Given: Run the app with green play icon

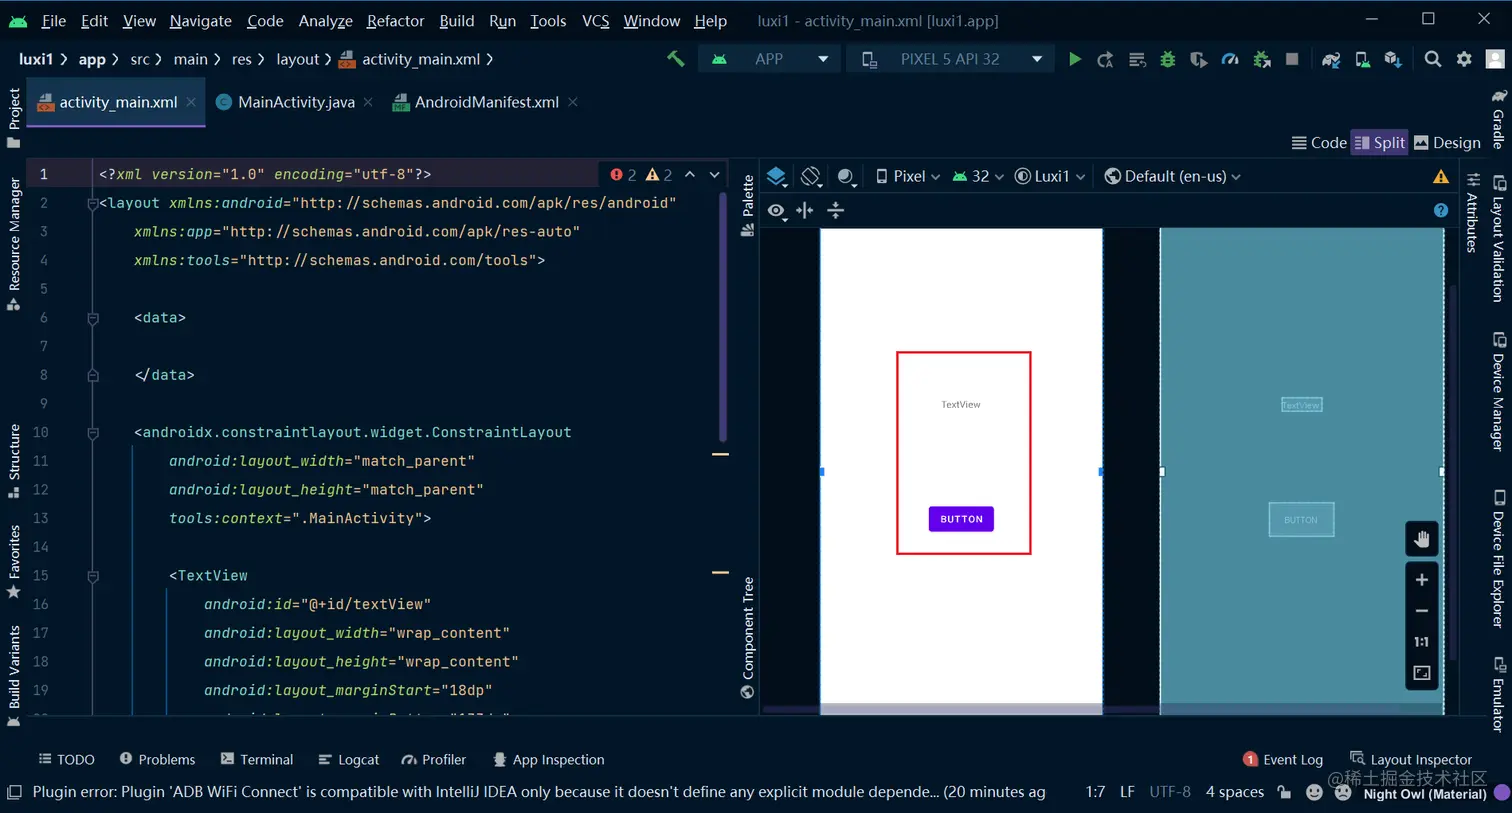Looking at the screenshot, I should click(x=1074, y=59).
